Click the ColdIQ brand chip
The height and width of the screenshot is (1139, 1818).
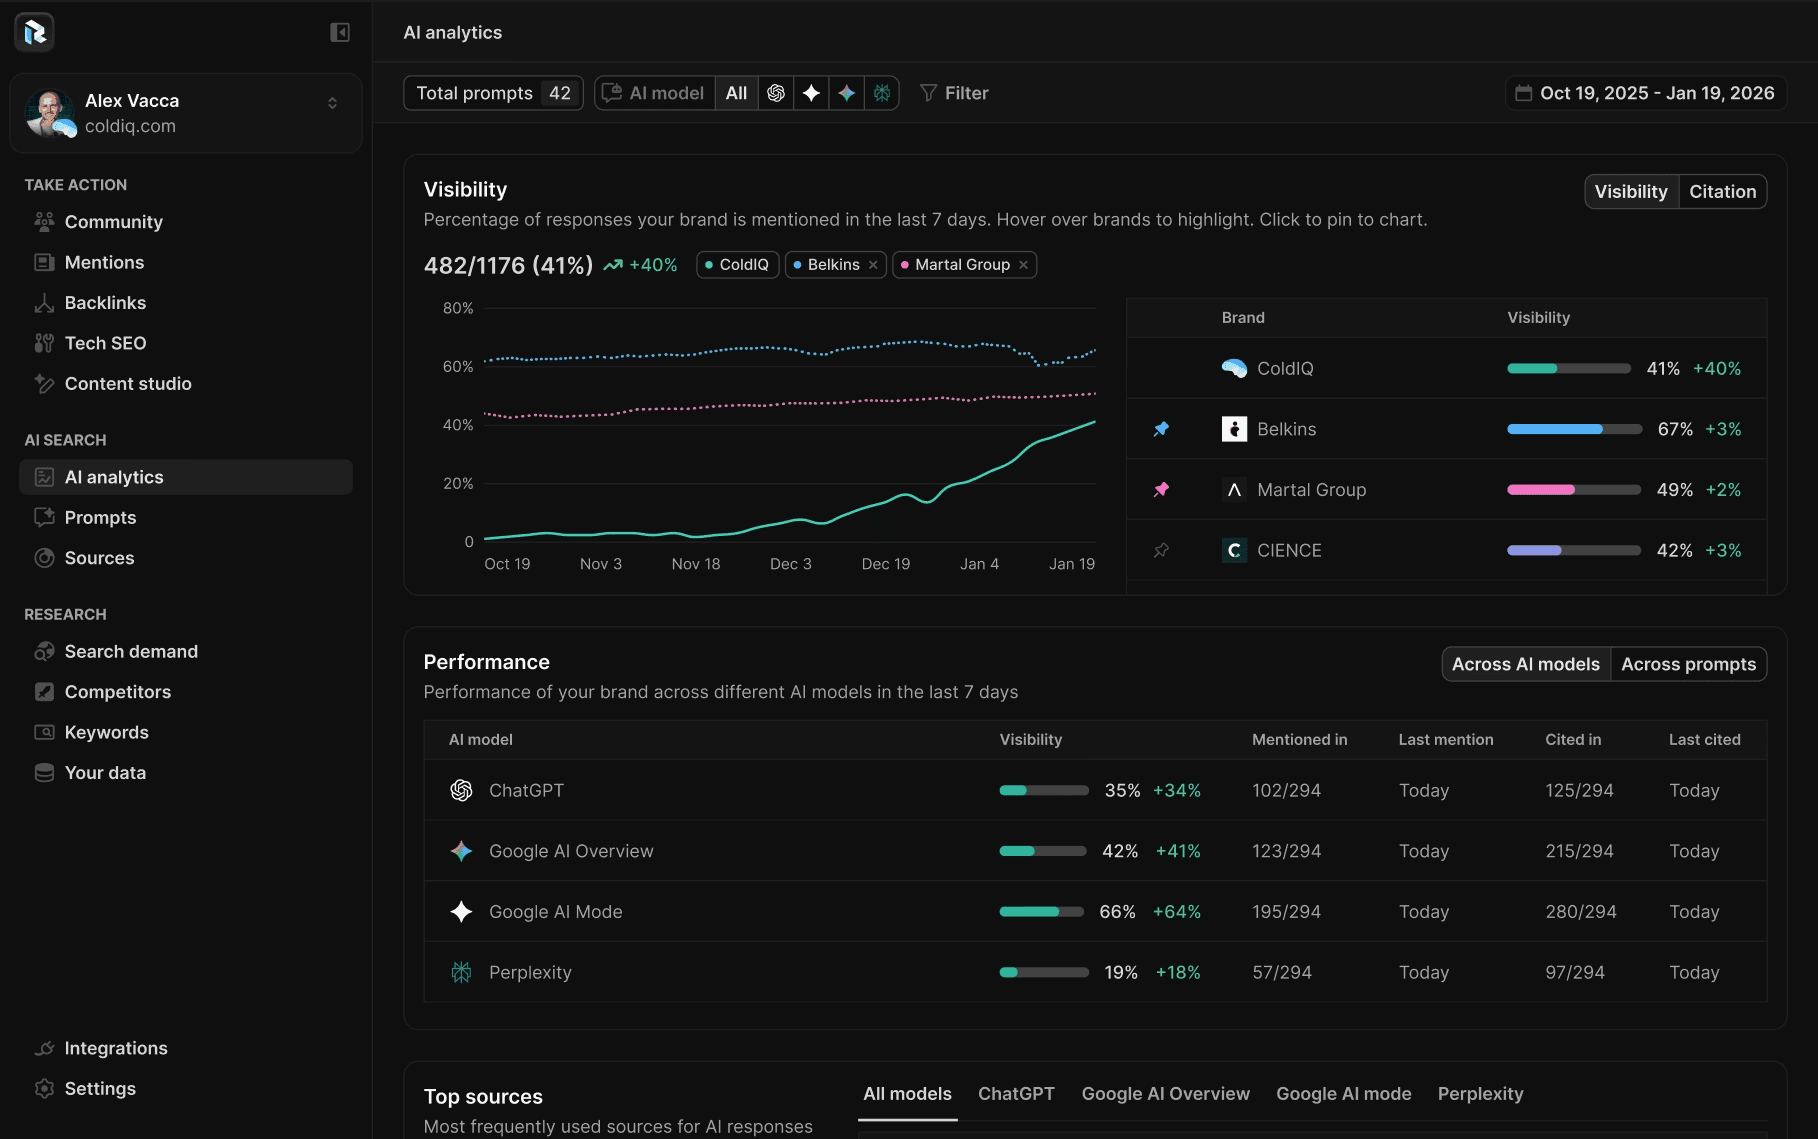click(x=737, y=265)
